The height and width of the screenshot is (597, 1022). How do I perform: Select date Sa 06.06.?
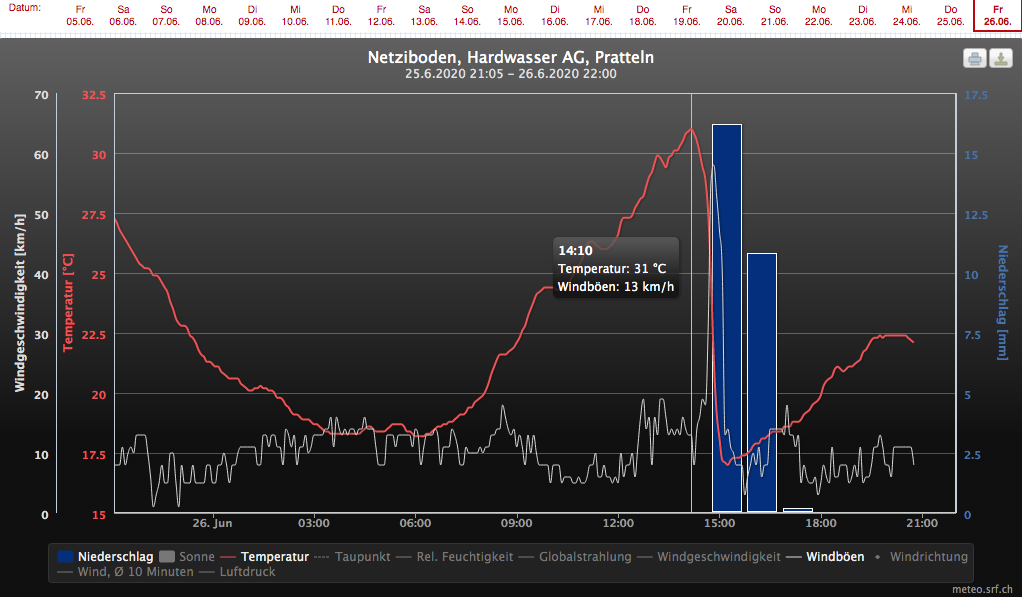tap(123, 16)
